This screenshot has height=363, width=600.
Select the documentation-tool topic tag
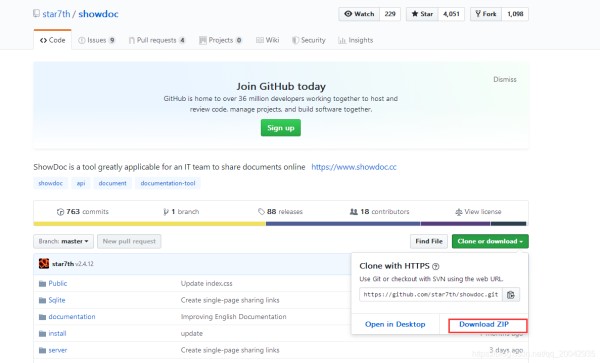tap(168, 183)
